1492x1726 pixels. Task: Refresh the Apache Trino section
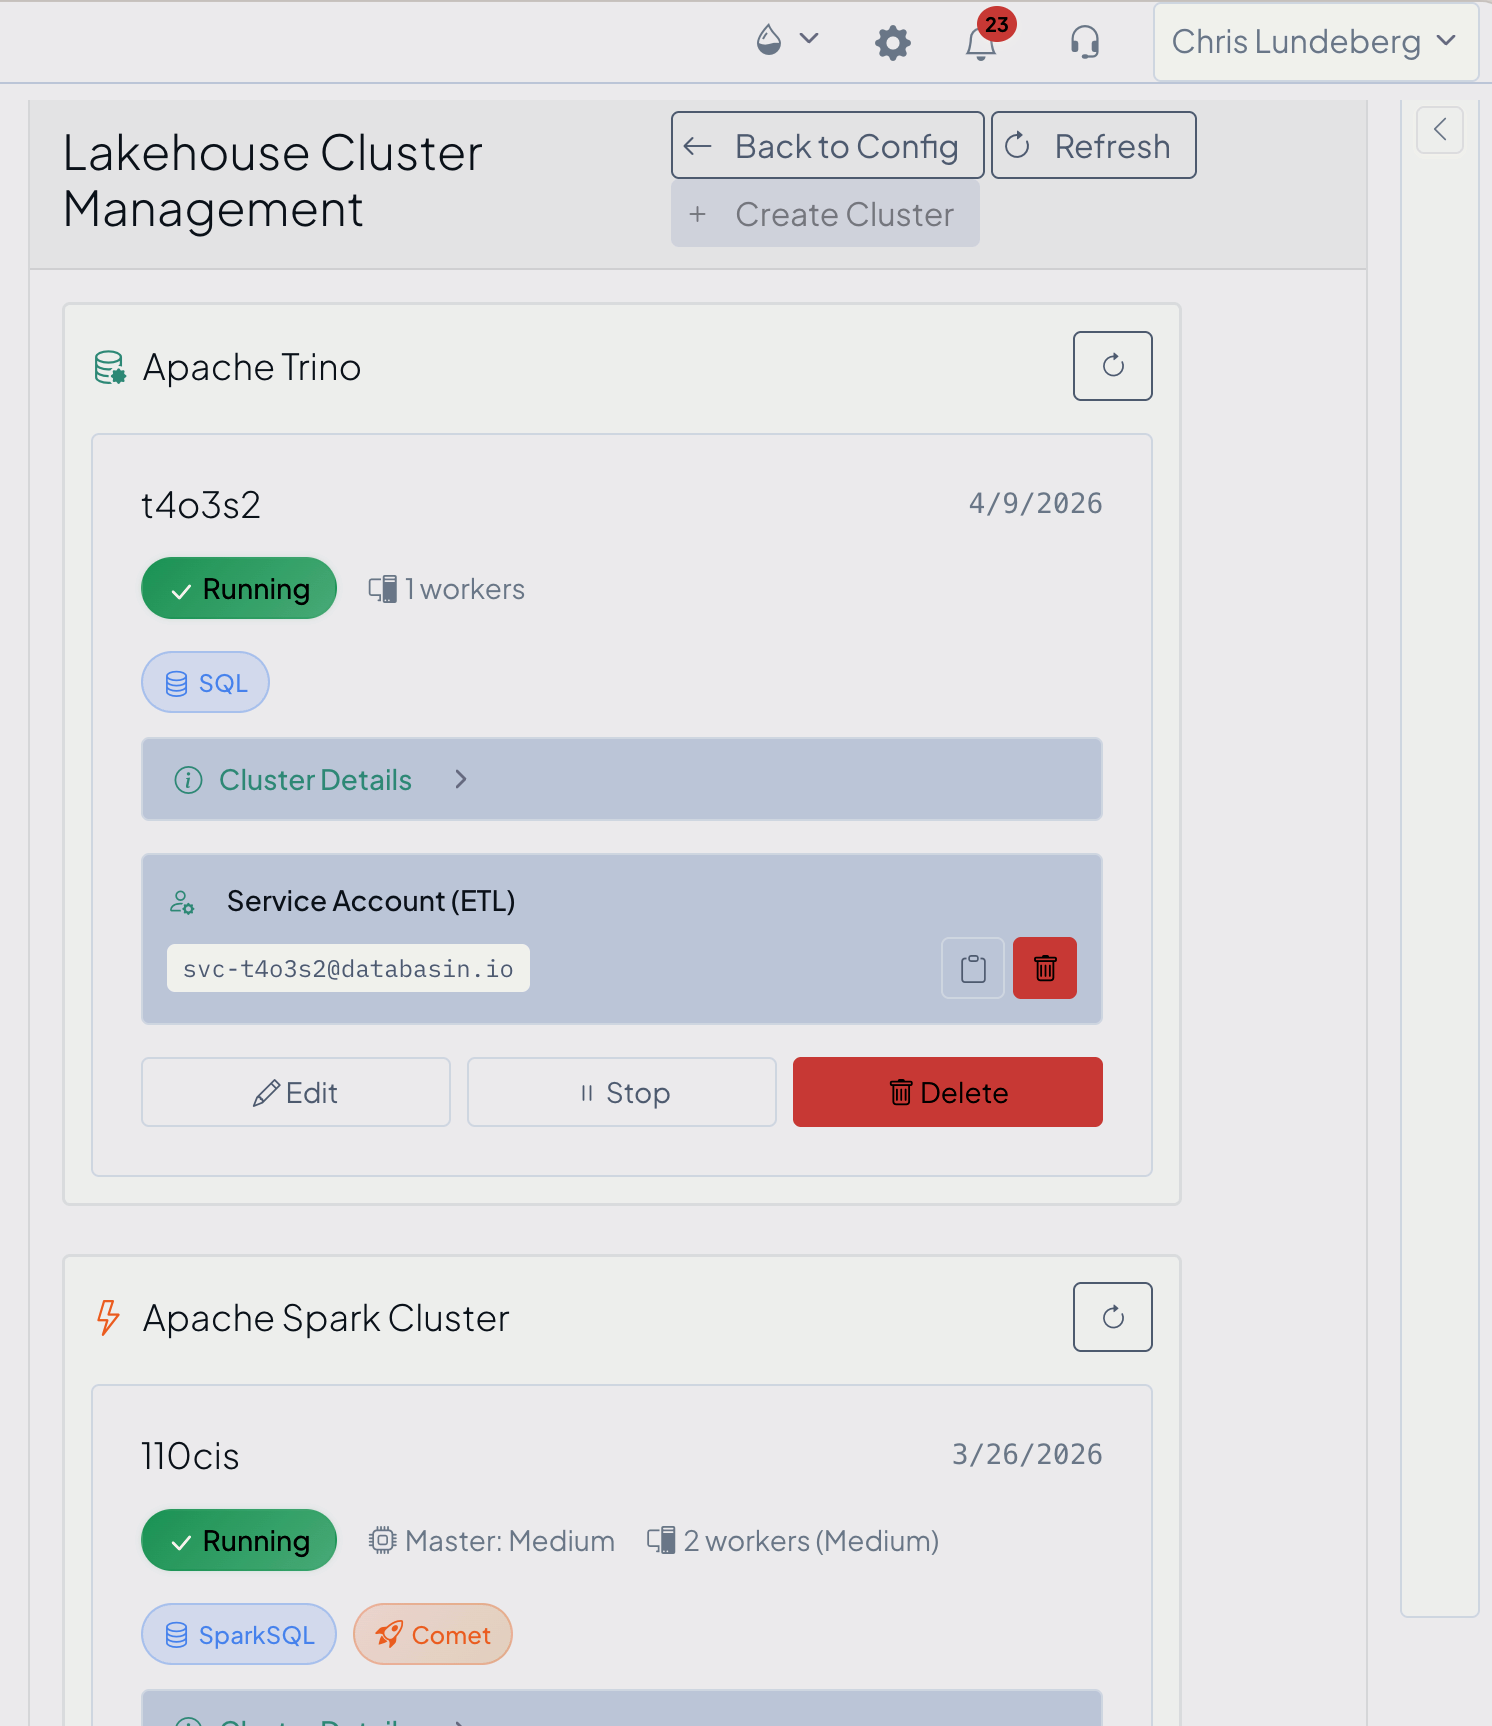[1112, 366]
